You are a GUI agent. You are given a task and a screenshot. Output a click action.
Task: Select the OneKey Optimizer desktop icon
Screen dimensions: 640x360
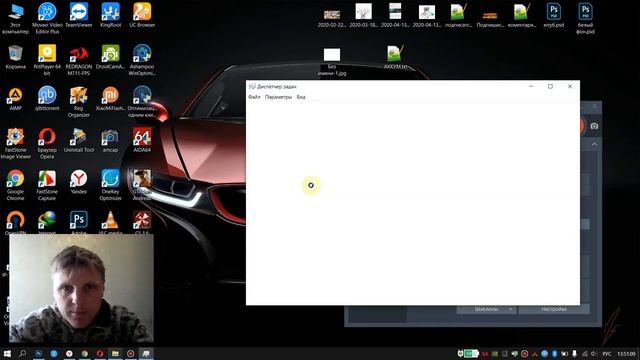click(111, 185)
